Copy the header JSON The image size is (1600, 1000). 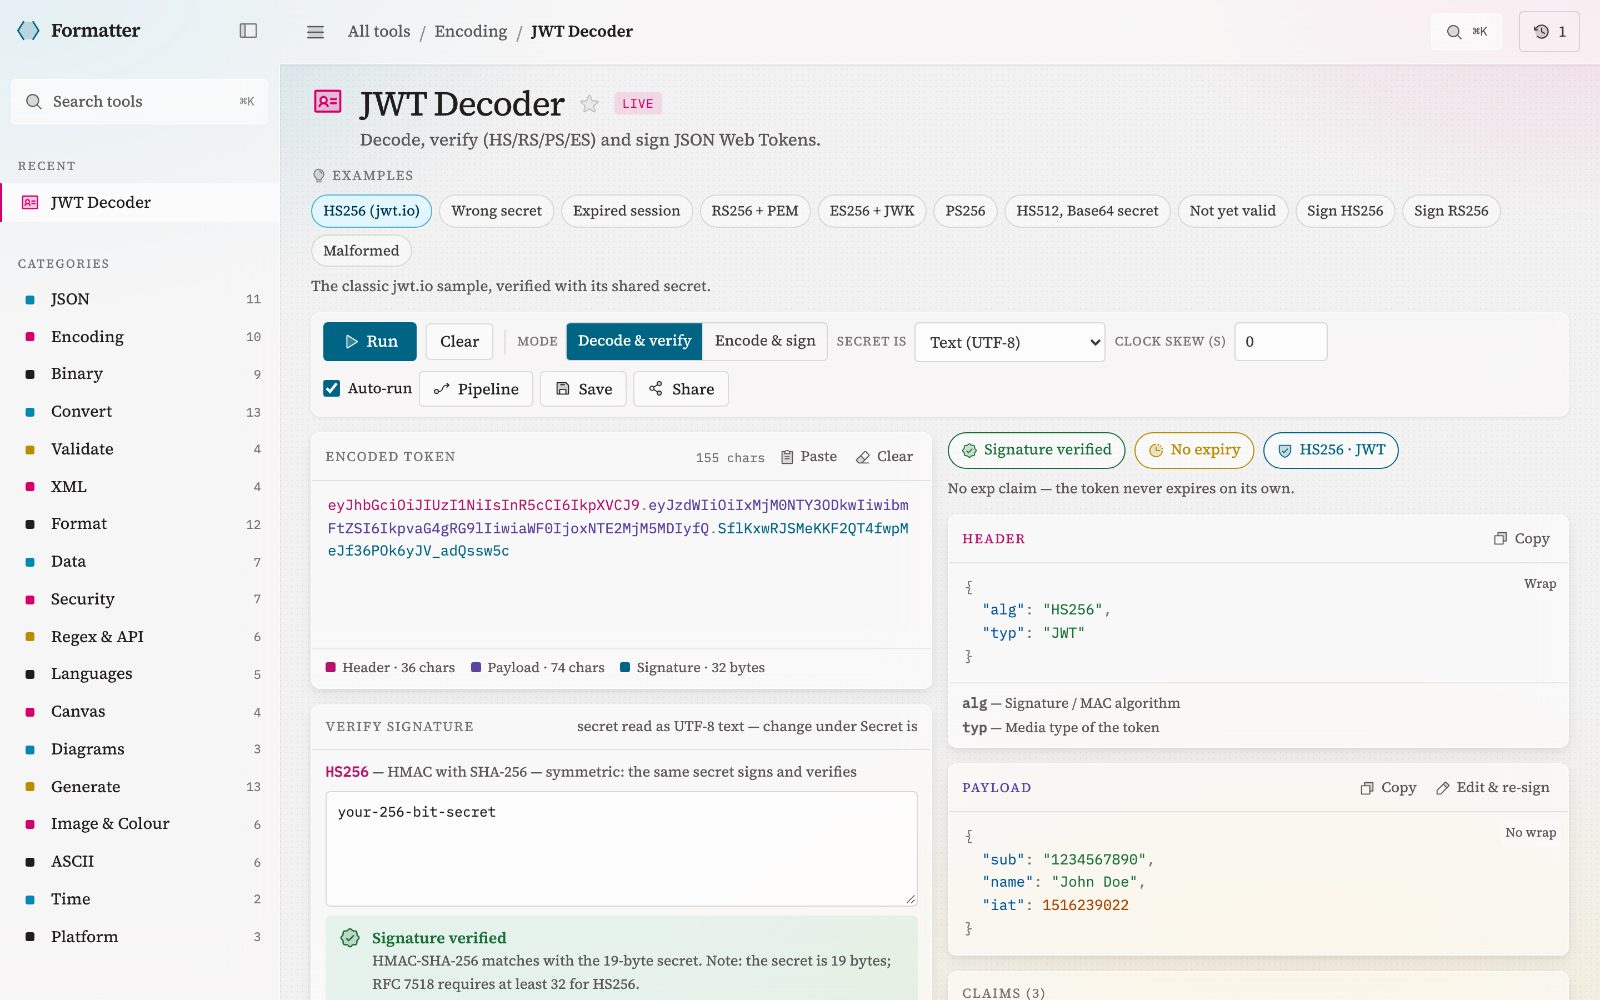[x=1521, y=538]
